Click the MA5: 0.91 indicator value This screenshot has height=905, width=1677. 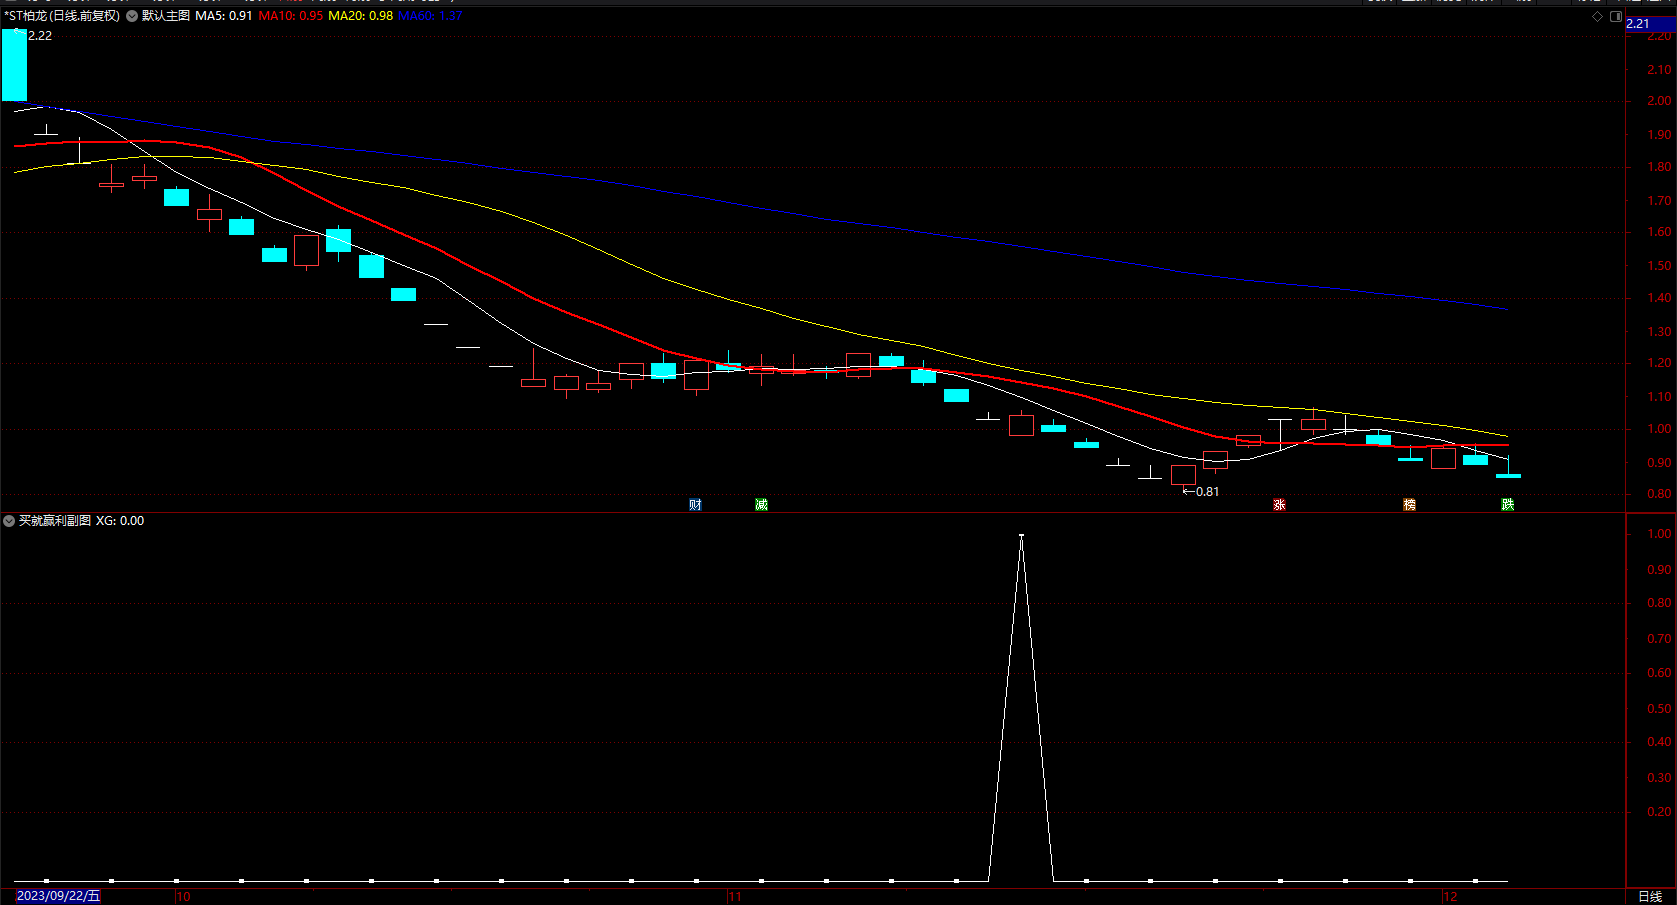pos(224,16)
